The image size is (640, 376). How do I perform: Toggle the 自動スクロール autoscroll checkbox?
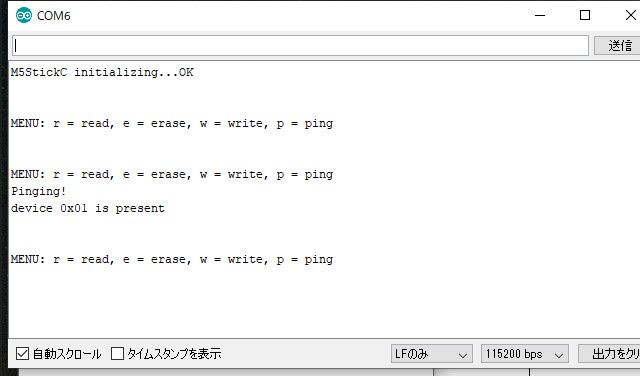(22, 354)
